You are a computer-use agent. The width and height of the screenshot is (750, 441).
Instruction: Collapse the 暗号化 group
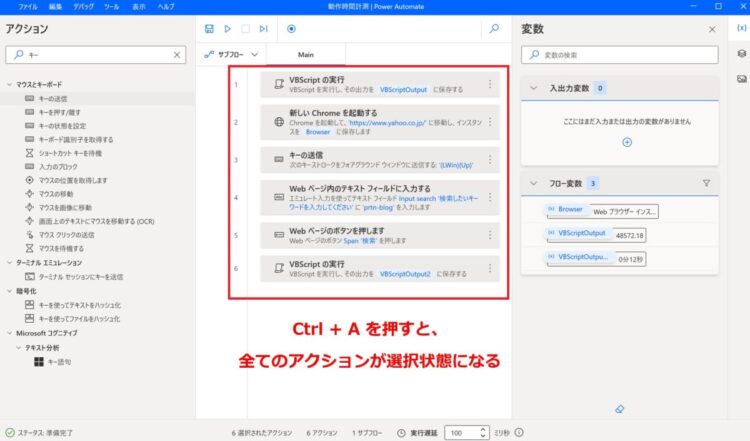coord(9,291)
